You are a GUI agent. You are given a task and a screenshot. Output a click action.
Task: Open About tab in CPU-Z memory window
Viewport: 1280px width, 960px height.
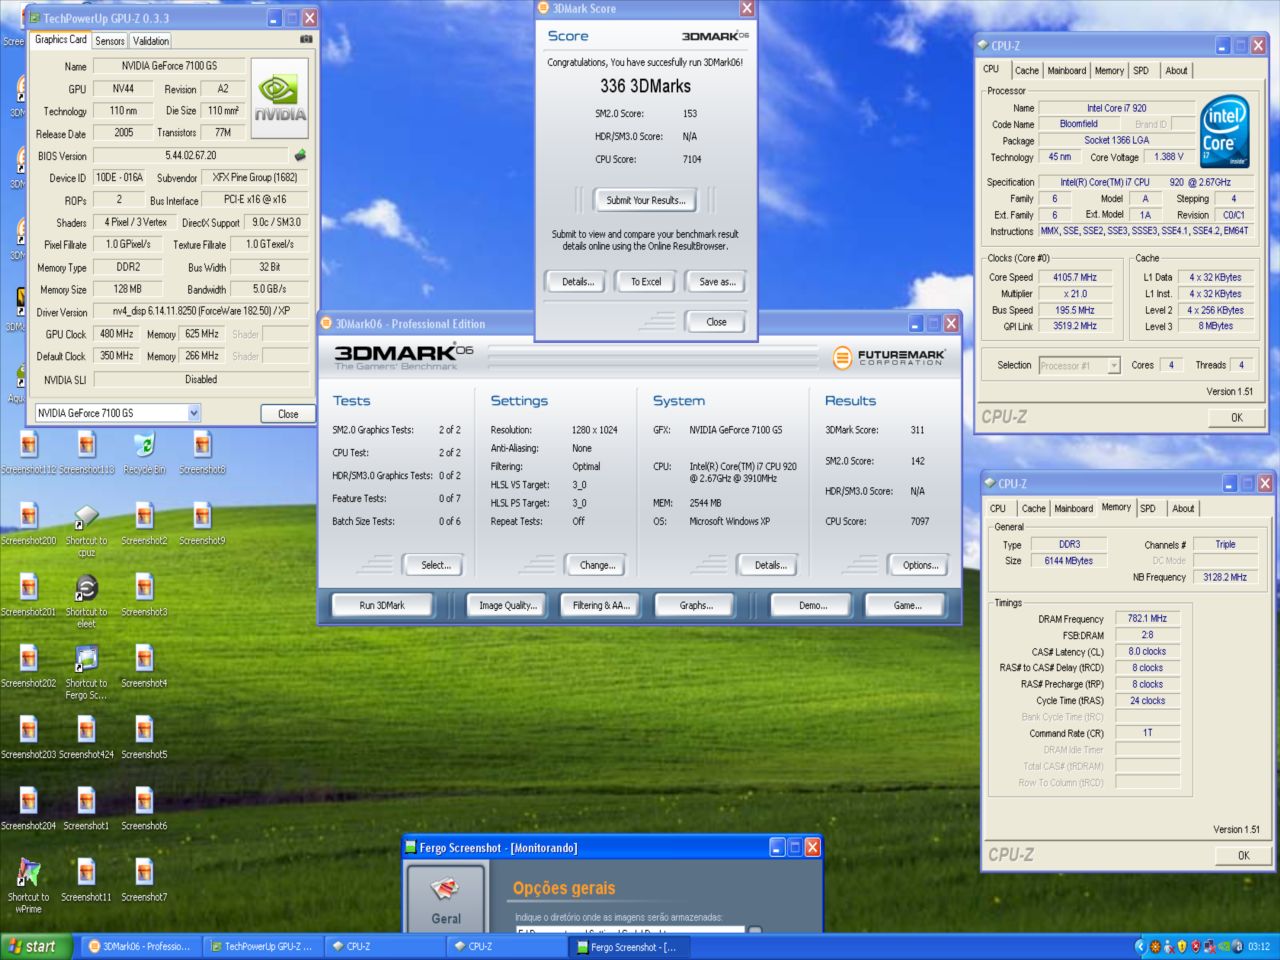coord(1183,509)
